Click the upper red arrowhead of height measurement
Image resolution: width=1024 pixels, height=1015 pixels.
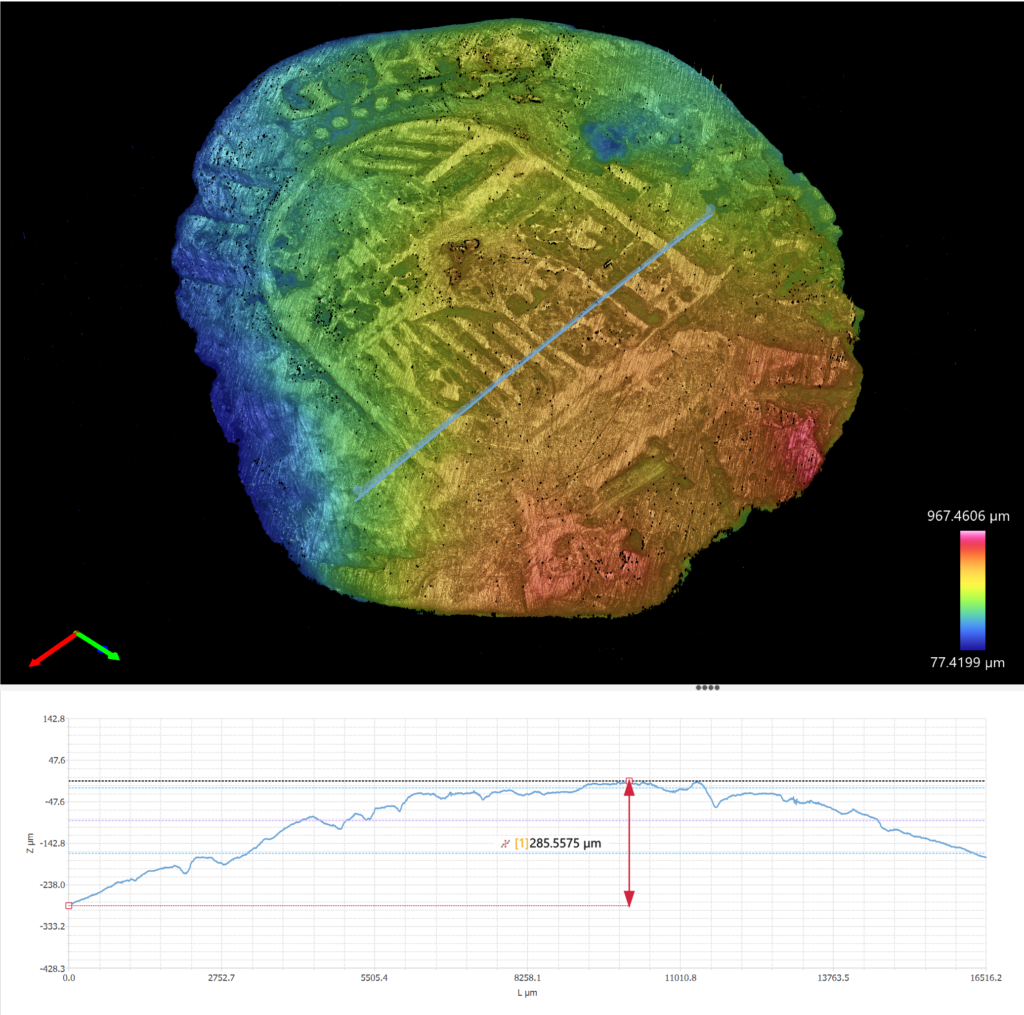629,790
